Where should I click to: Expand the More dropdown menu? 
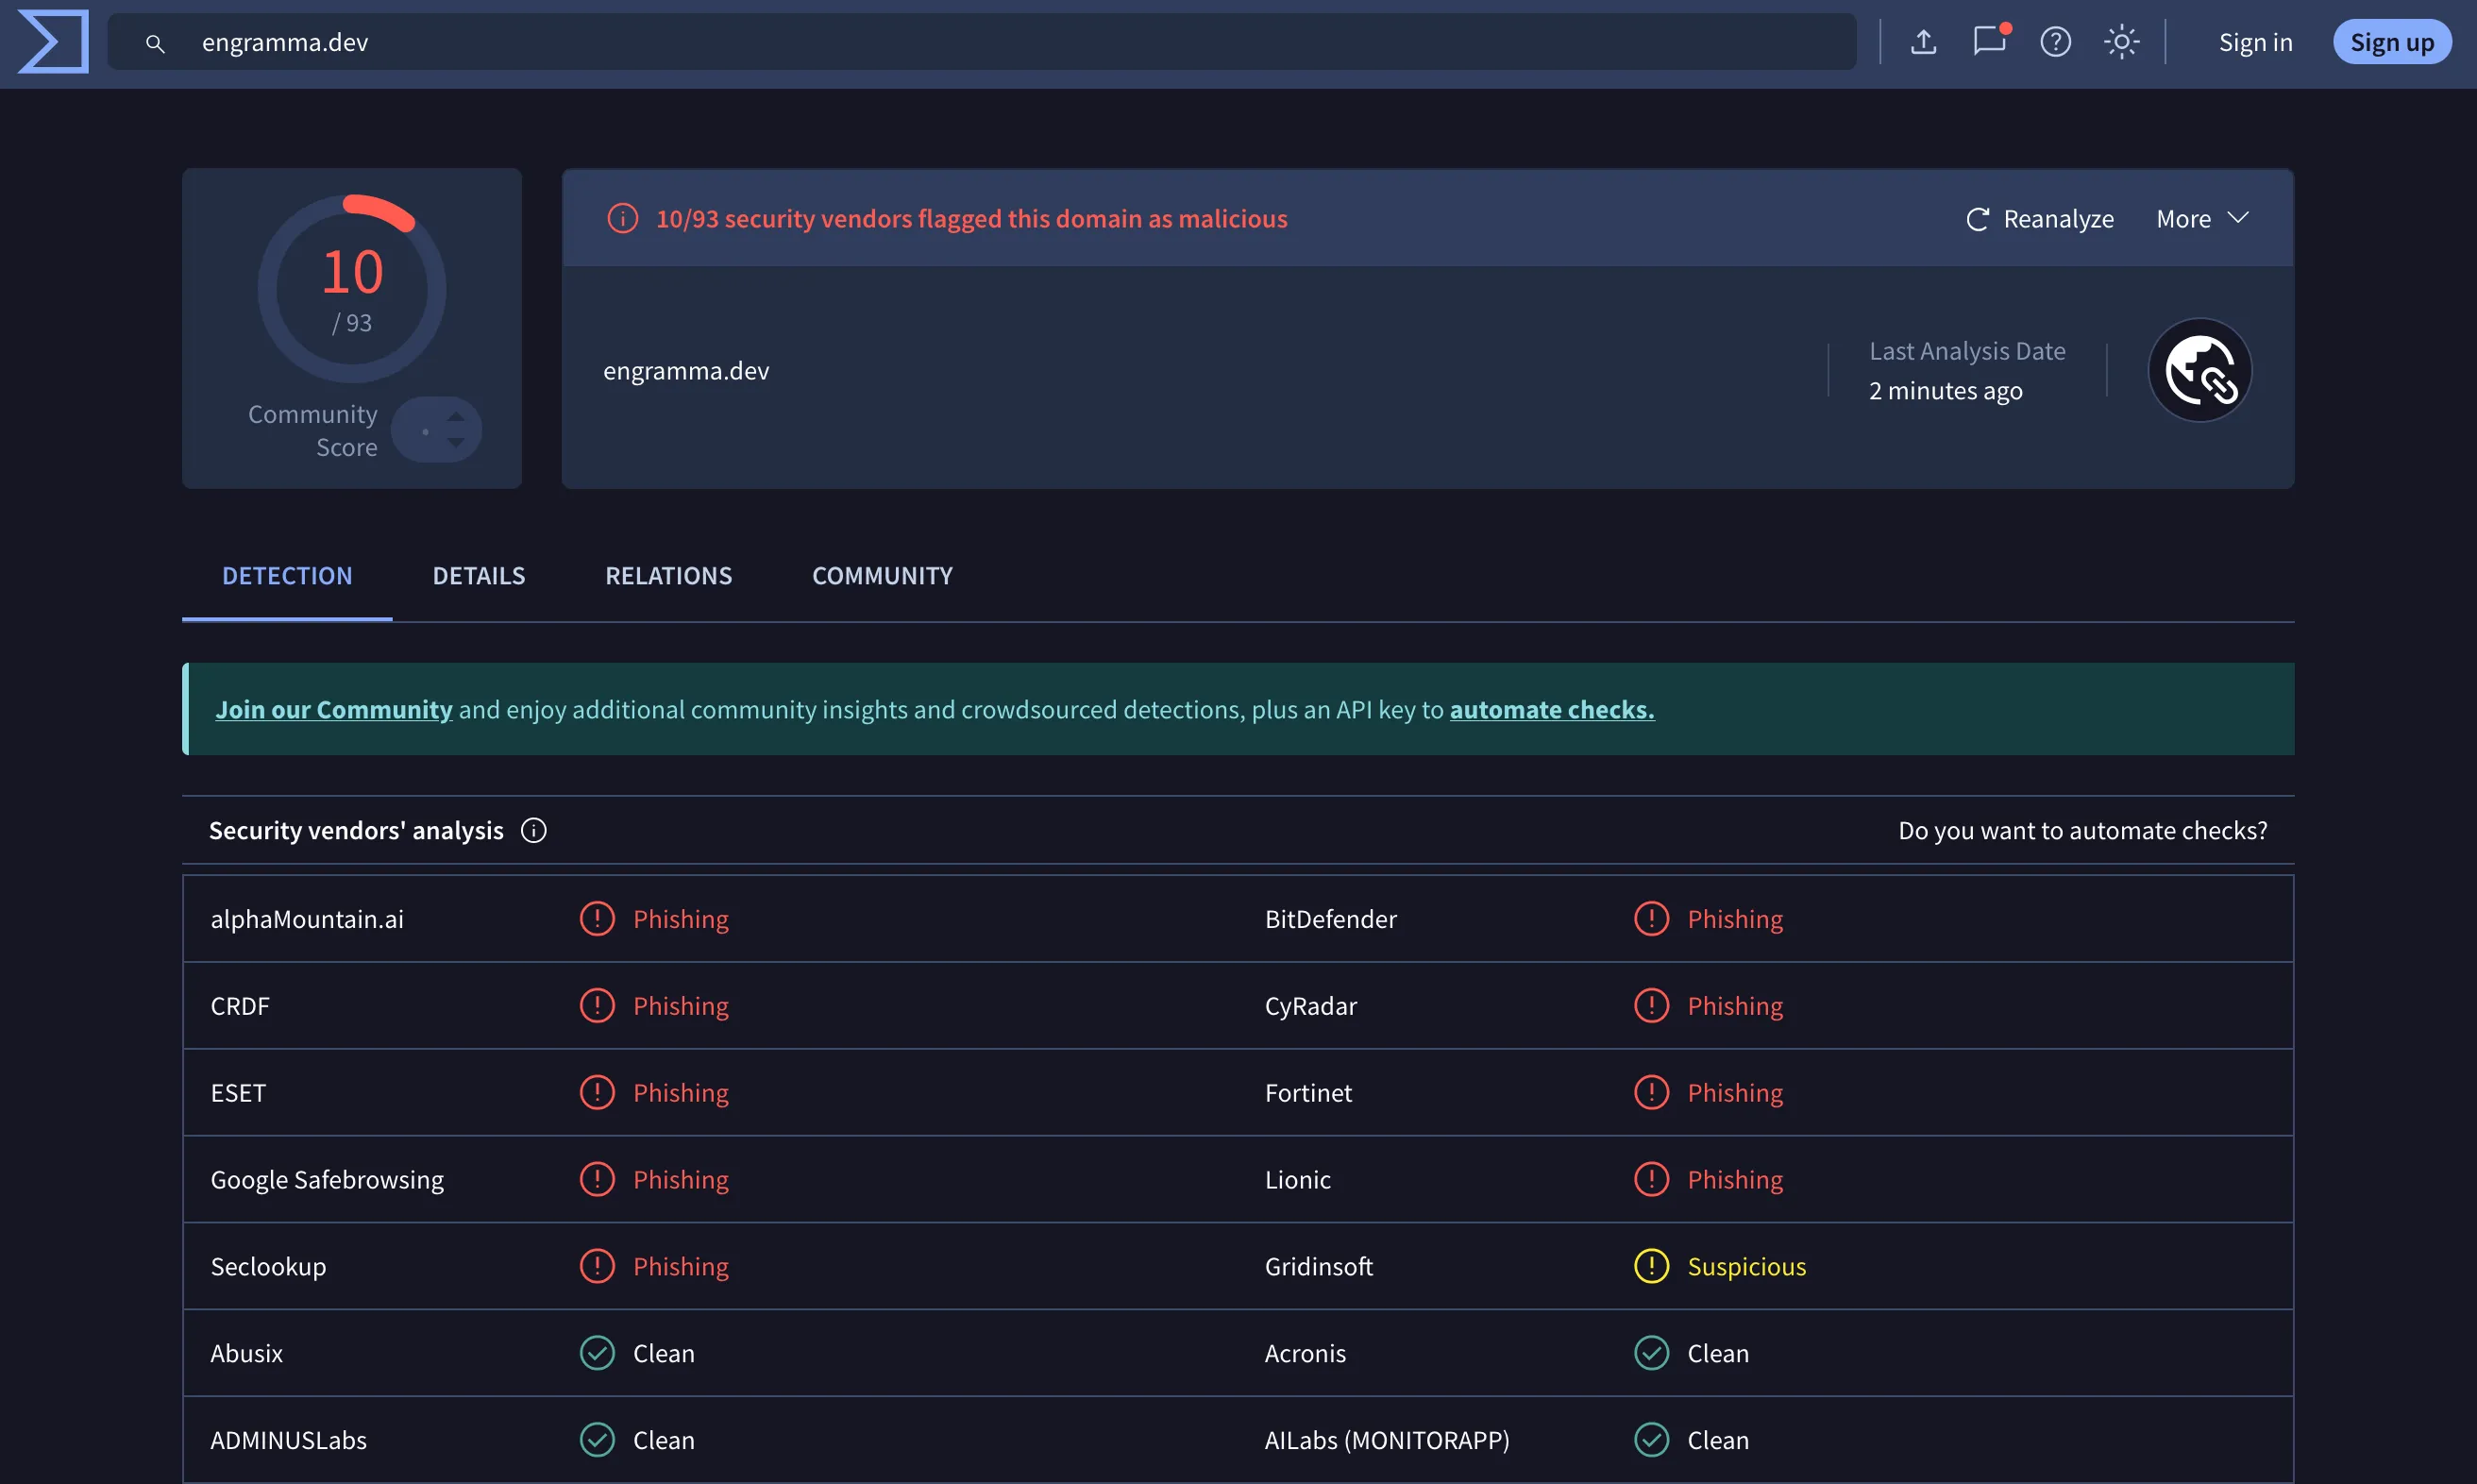click(2202, 219)
